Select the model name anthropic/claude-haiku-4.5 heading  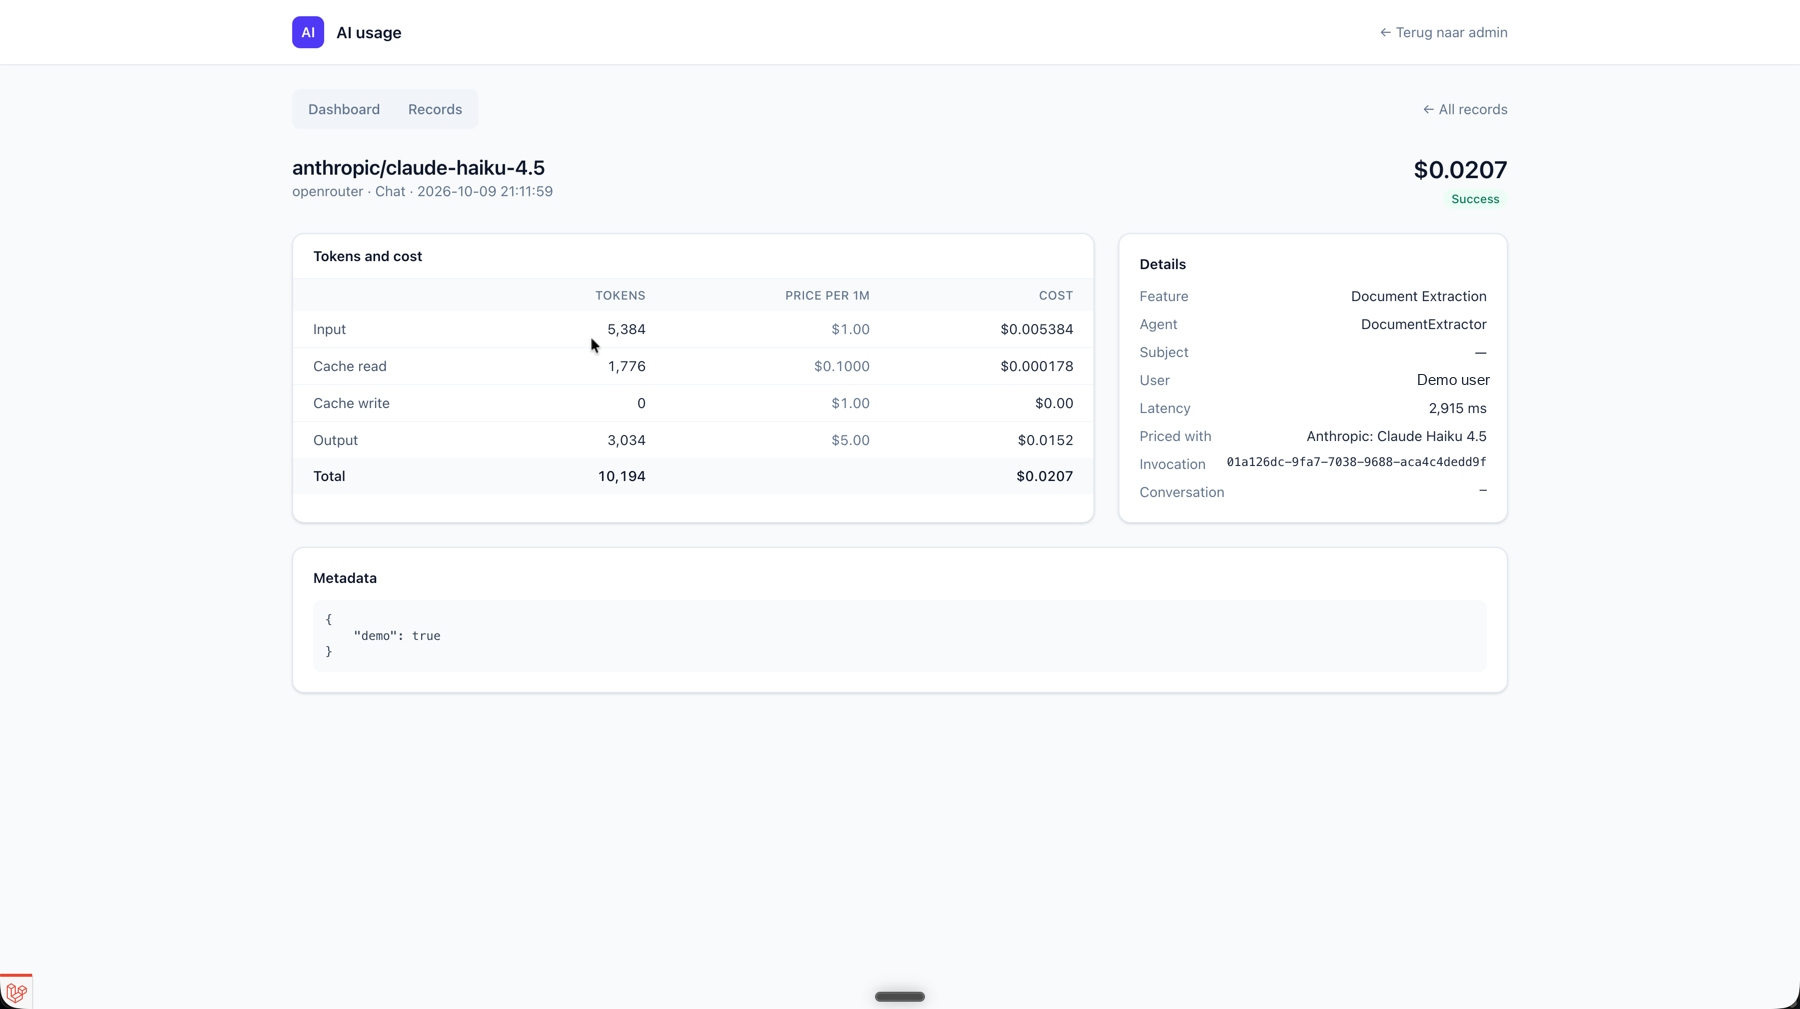418,167
